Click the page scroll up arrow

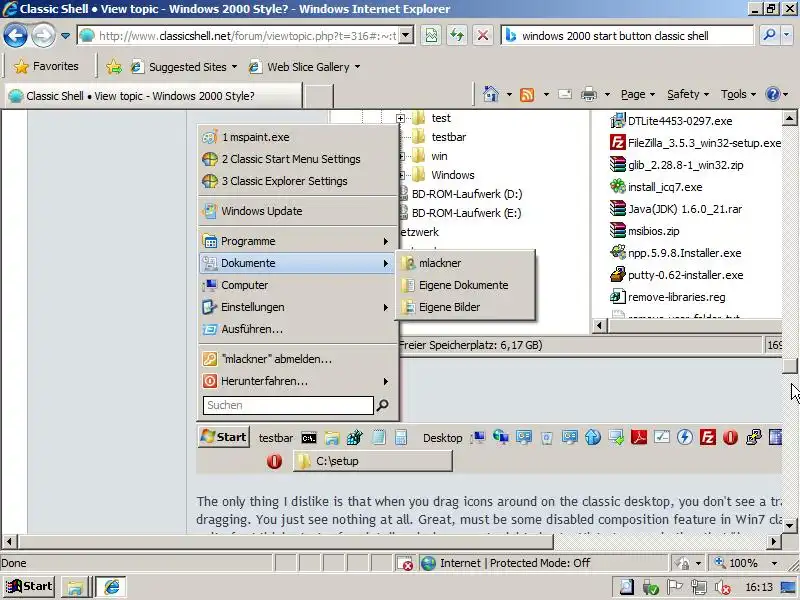tap(789, 118)
